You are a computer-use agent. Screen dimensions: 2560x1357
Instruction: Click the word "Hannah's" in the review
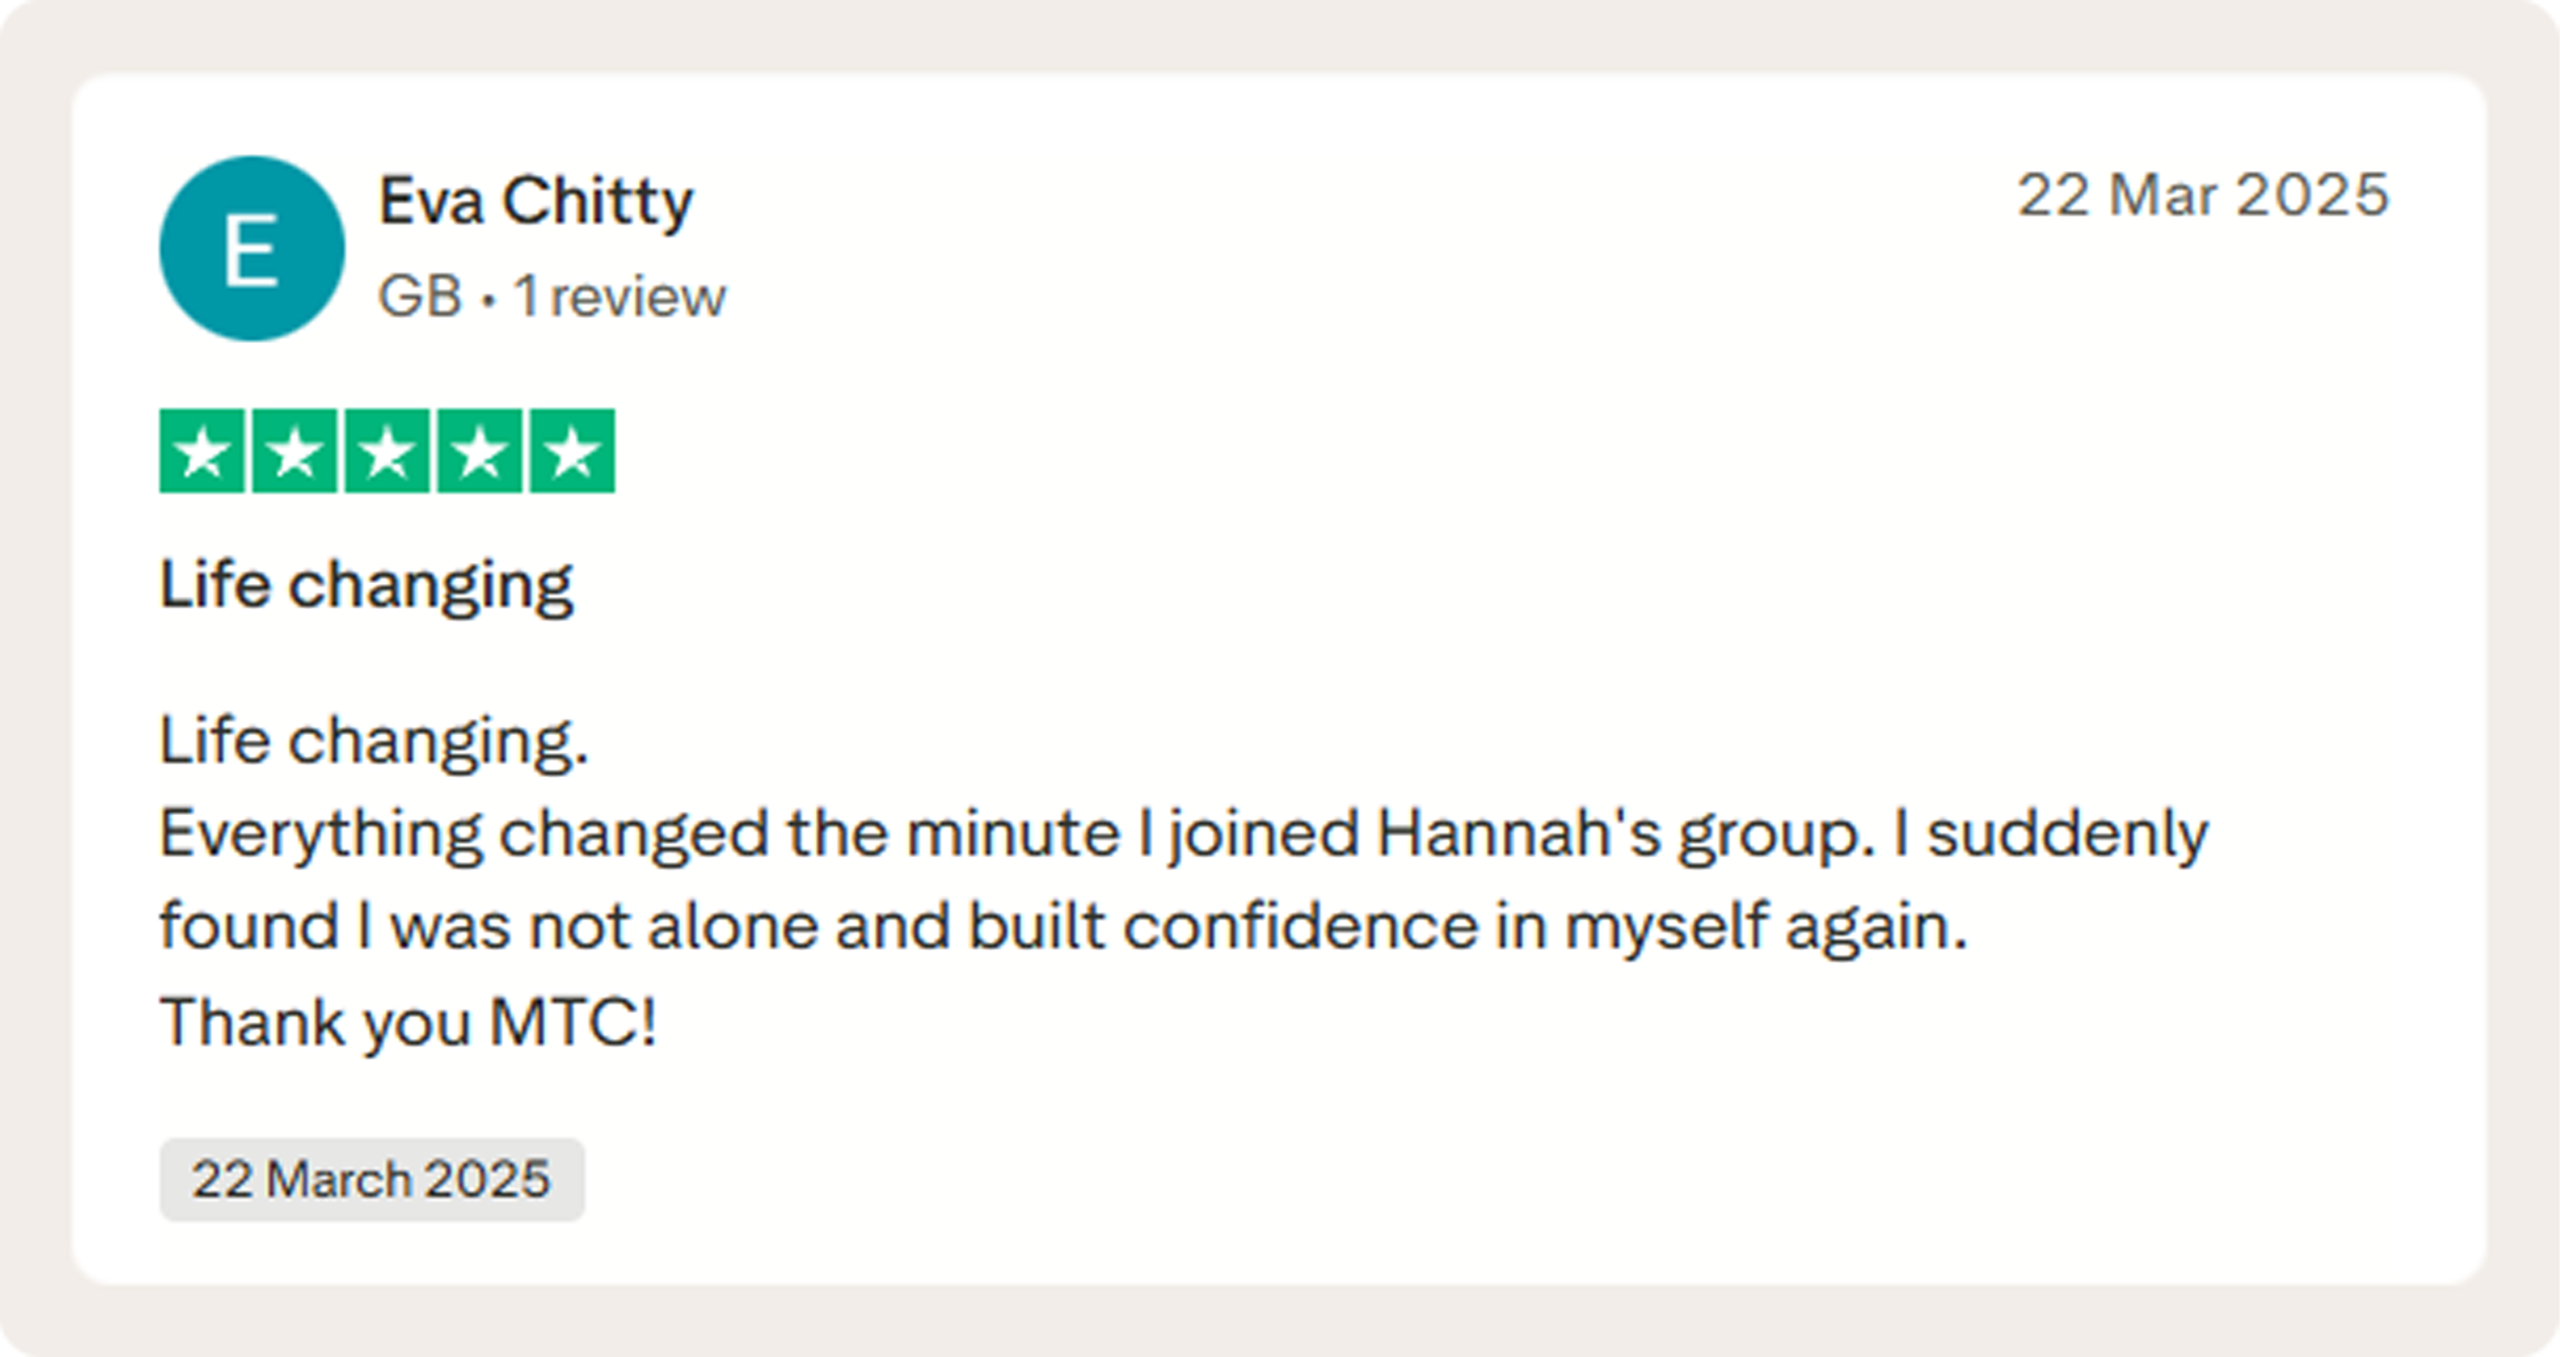1519,834
